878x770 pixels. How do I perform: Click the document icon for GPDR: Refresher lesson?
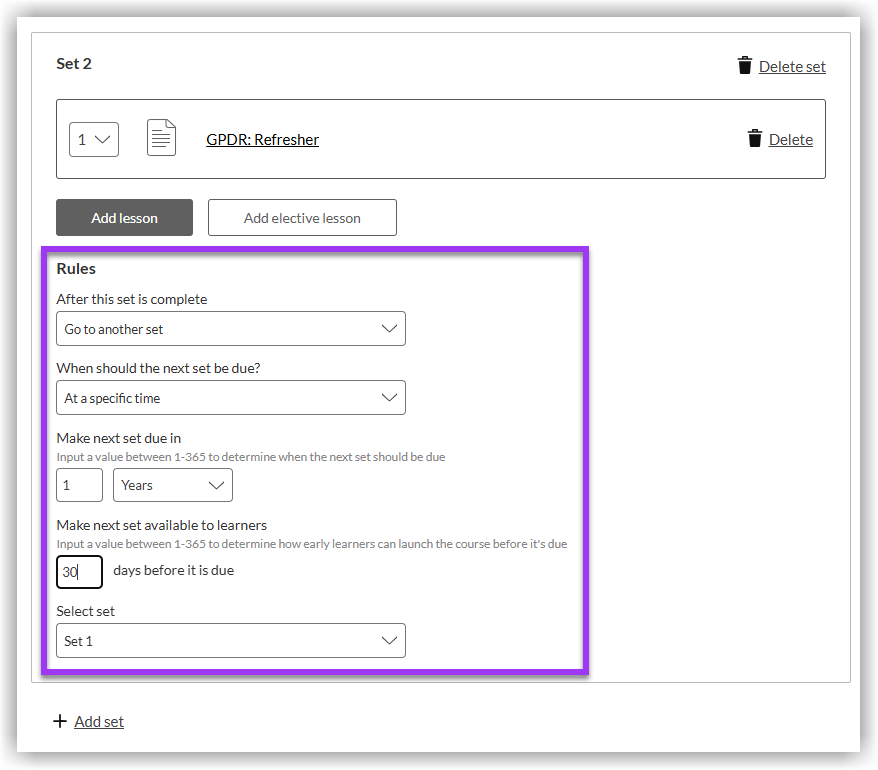pyautogui.click(x=161, y=138)
